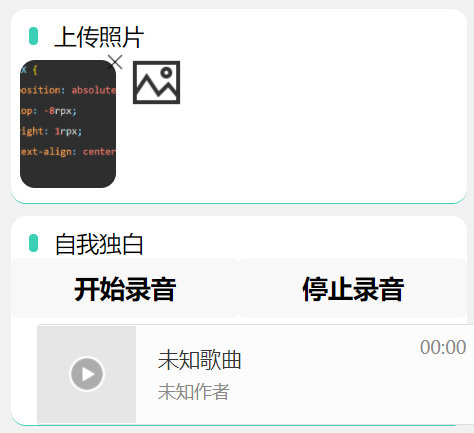Click the 上传照片 section heading

tap(99, 37)
